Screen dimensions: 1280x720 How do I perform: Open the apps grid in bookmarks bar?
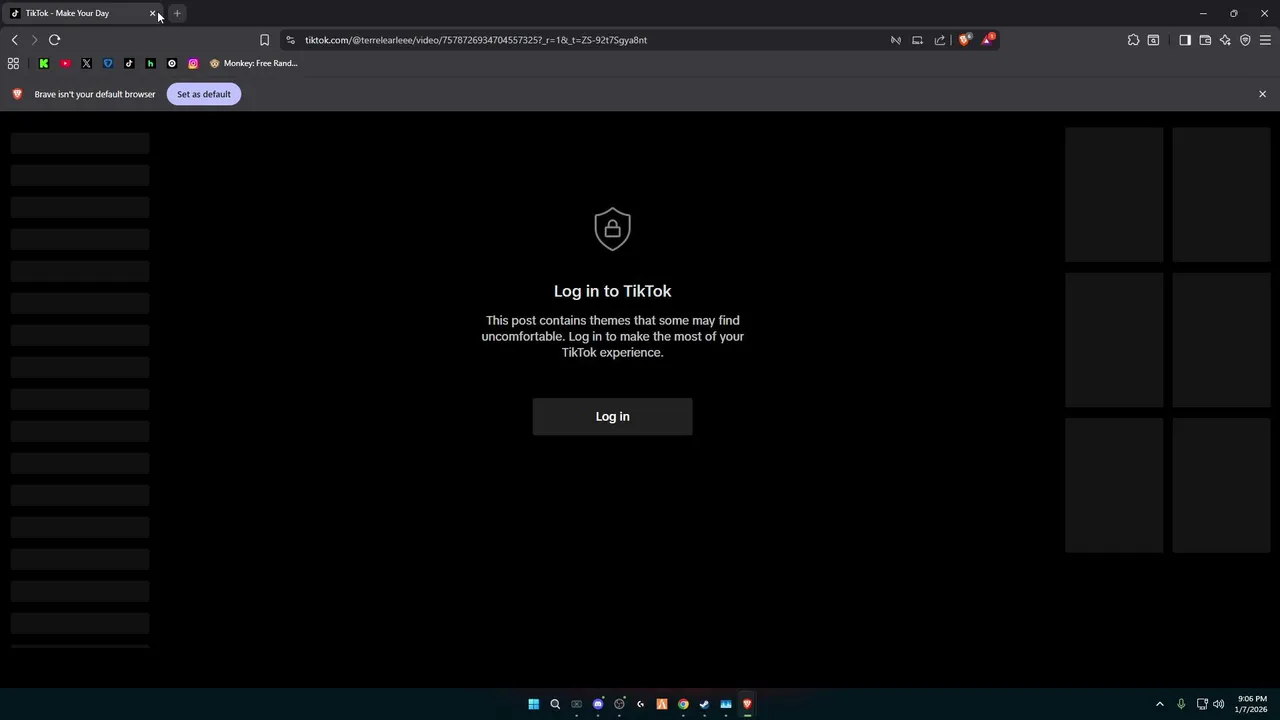13,63
